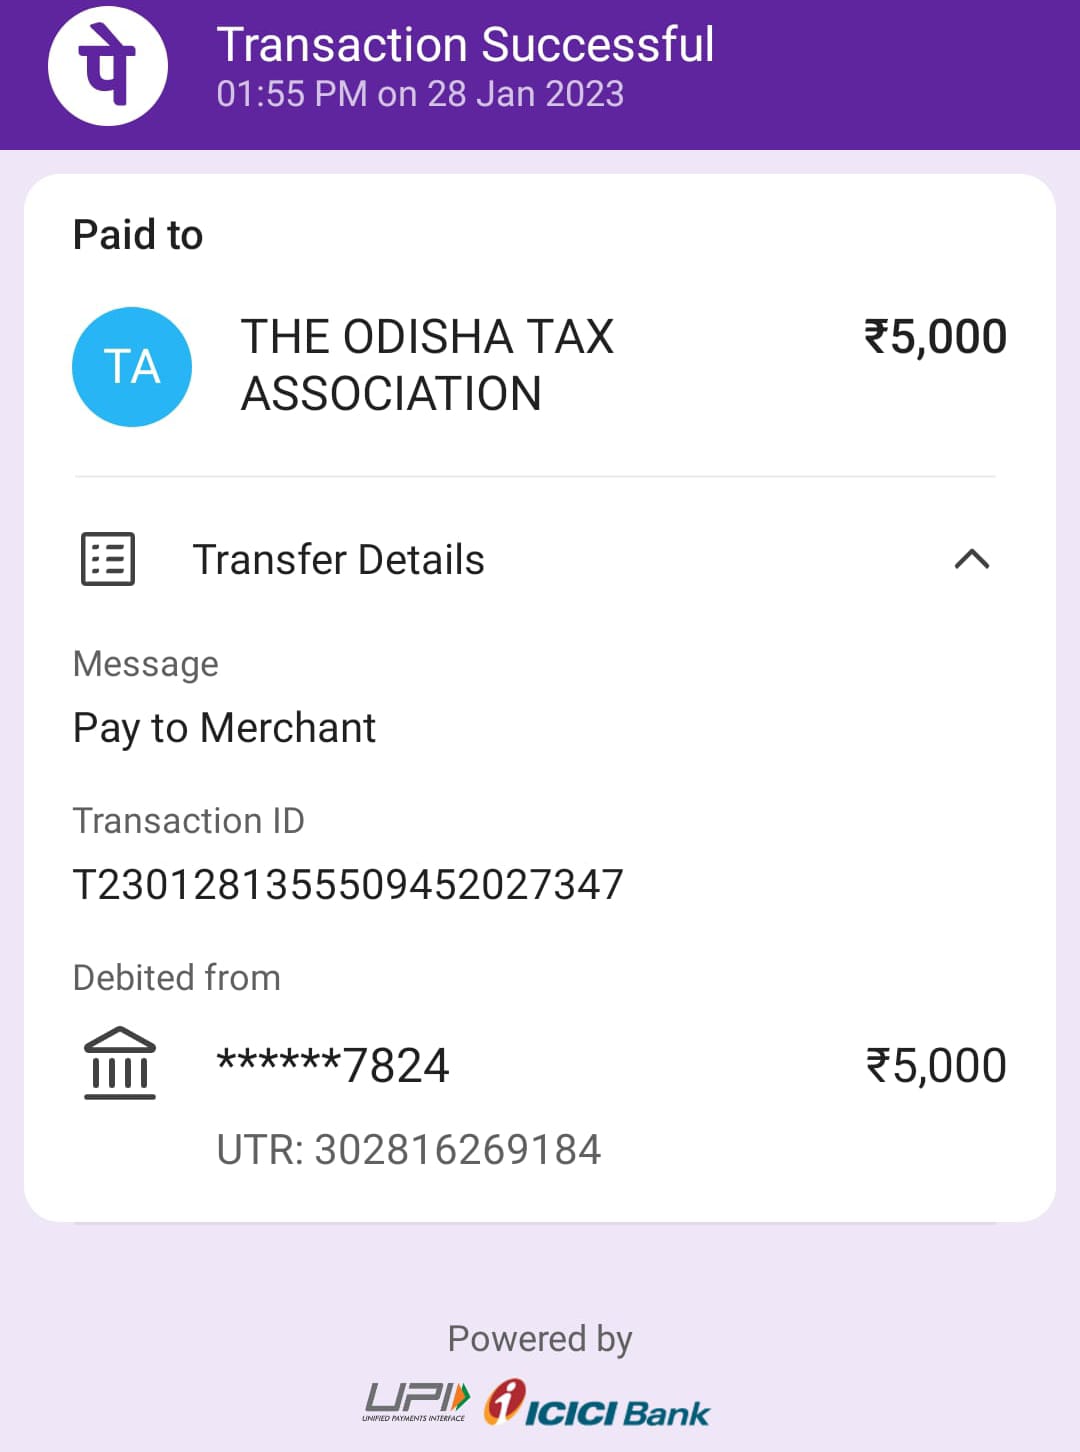Click the Paid to label
Image resolution: width=1080 pixels, height=1452 pixels.
click(138, 235)
